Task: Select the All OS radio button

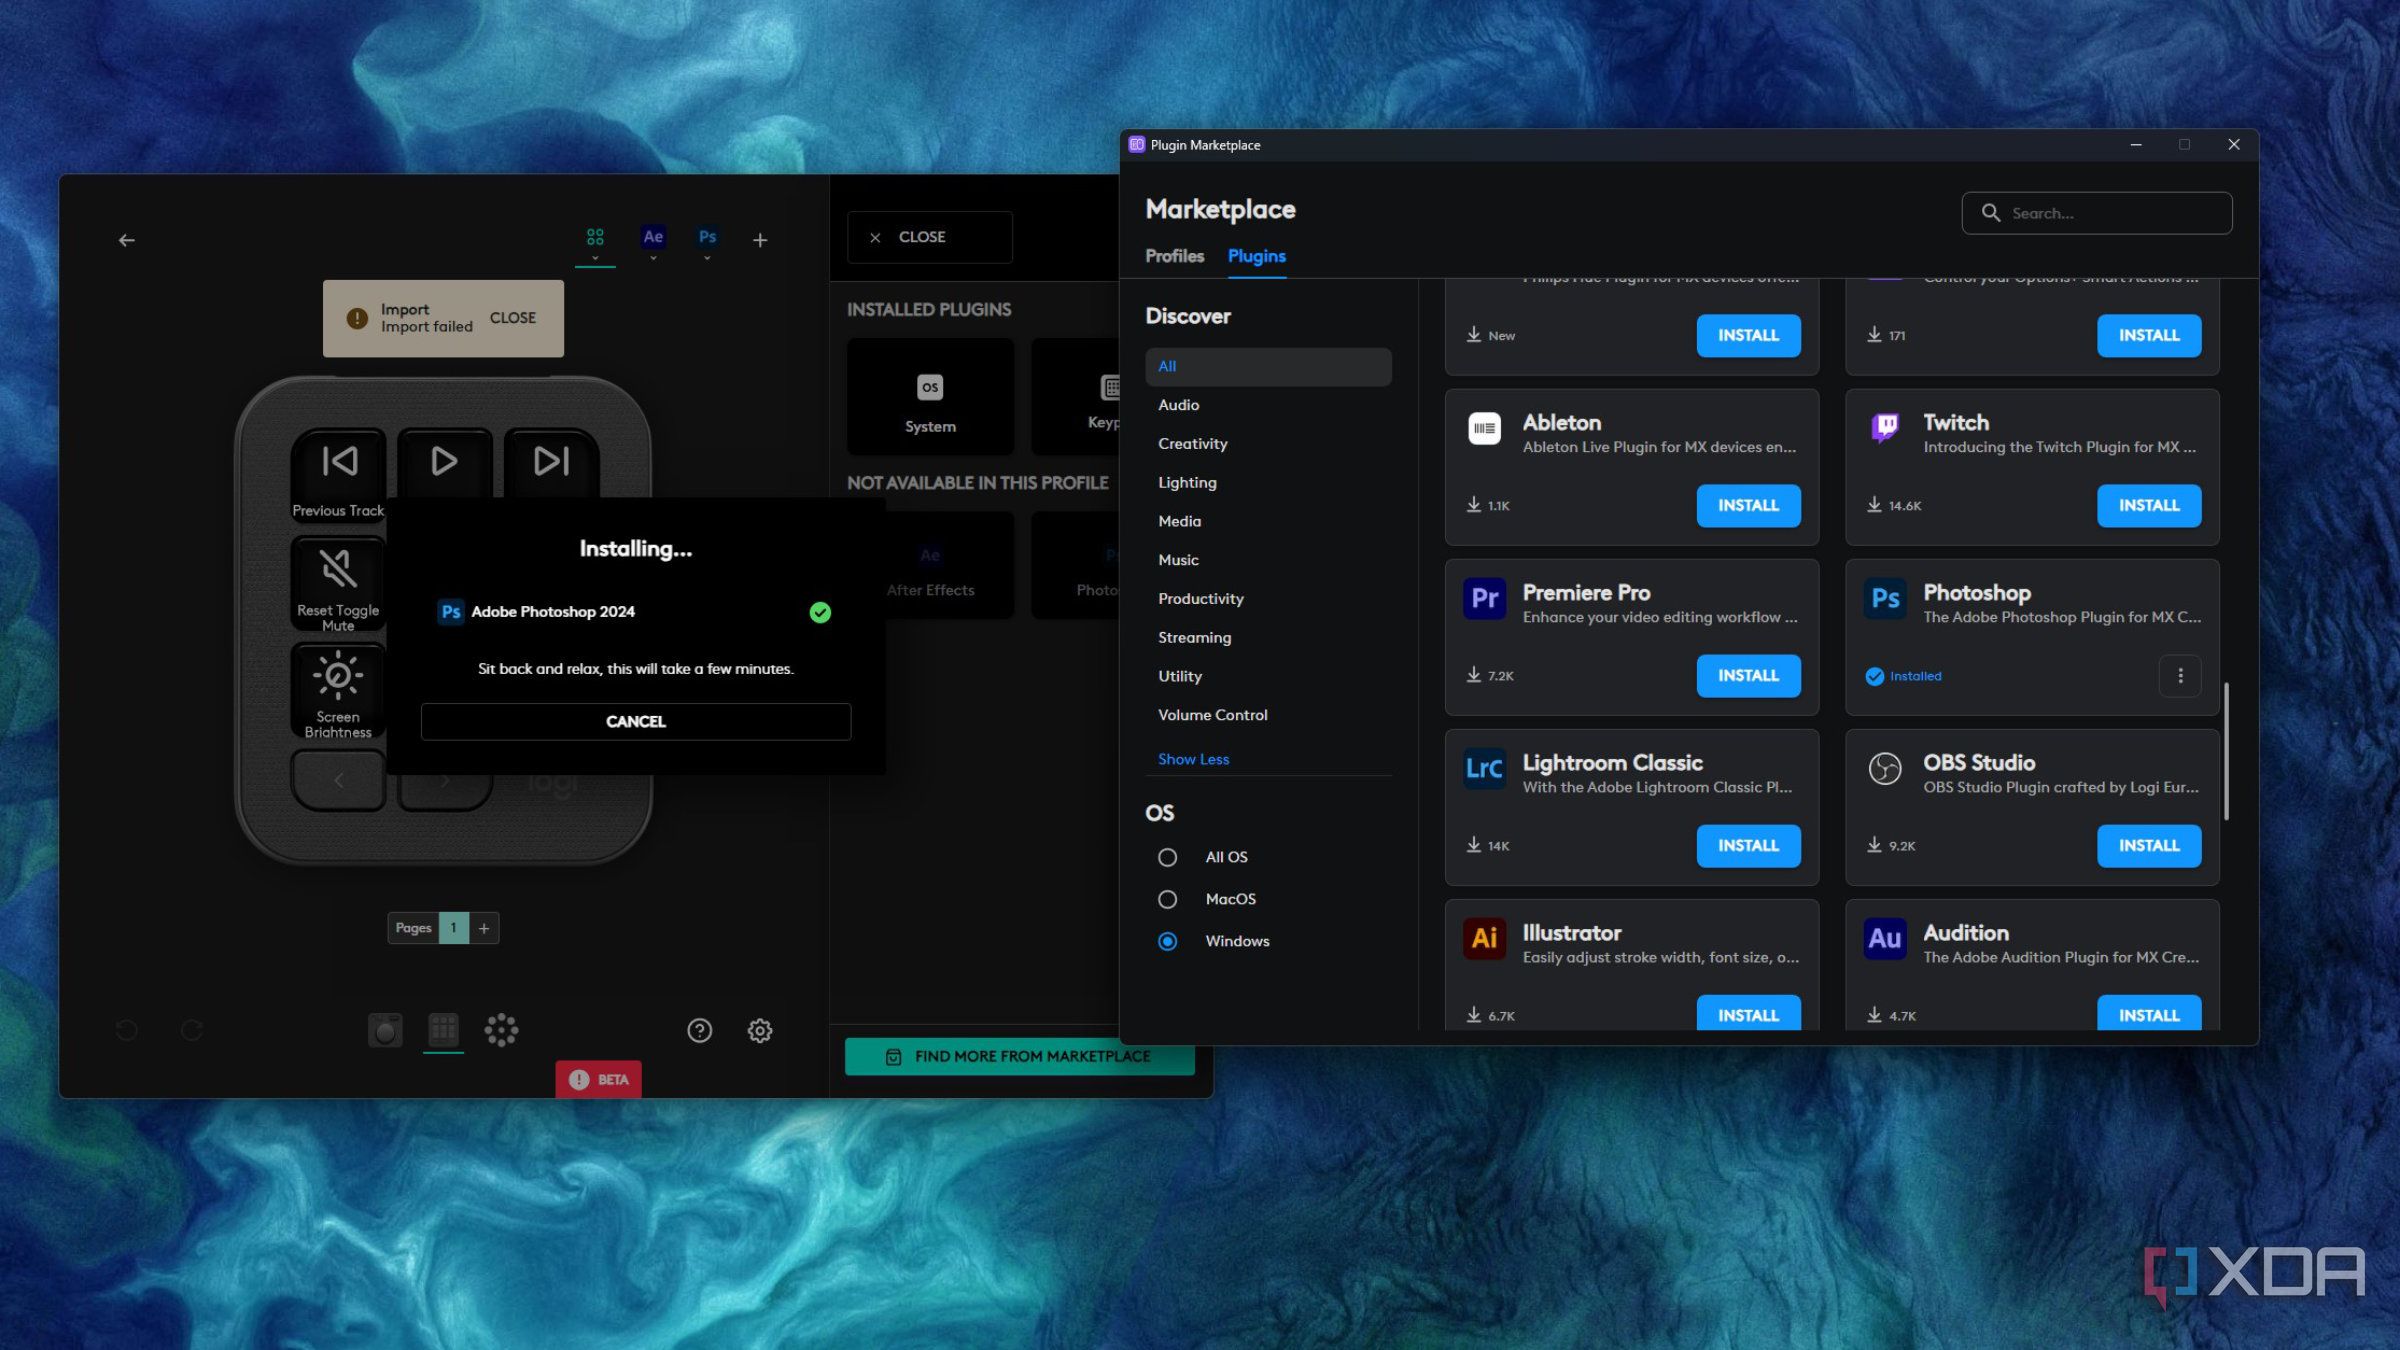Action: click(1167, 857)
